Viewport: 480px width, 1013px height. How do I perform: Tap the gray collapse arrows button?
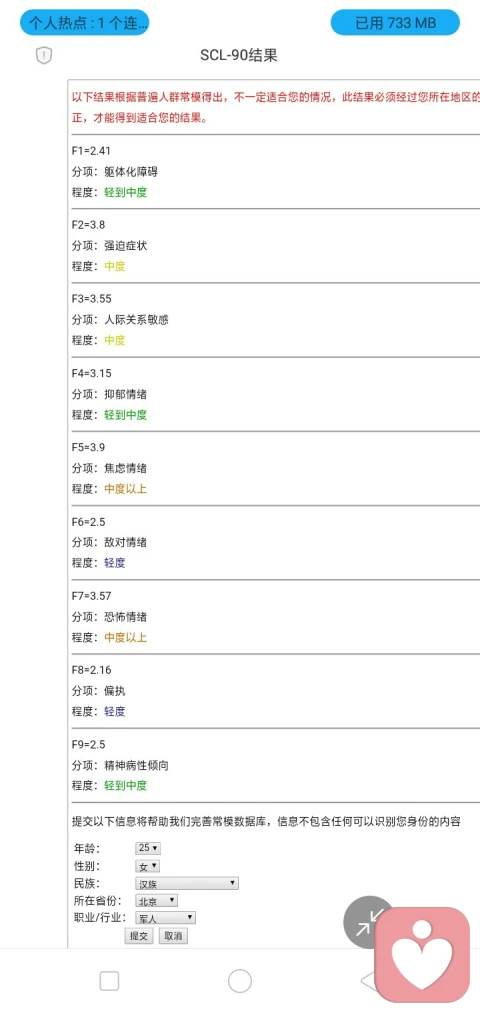(370, 922)
